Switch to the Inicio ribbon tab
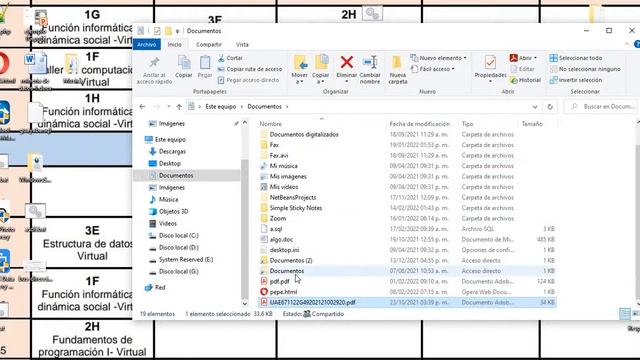Image resolution: width=640 pixels, height=360 pixels. click(x=175, y=44)
